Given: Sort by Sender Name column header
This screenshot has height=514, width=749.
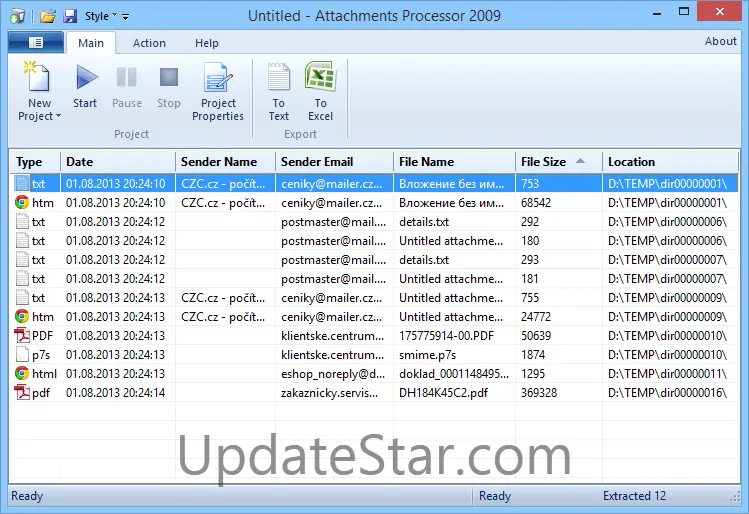Looking at the screenshot, I should point(225,162).
